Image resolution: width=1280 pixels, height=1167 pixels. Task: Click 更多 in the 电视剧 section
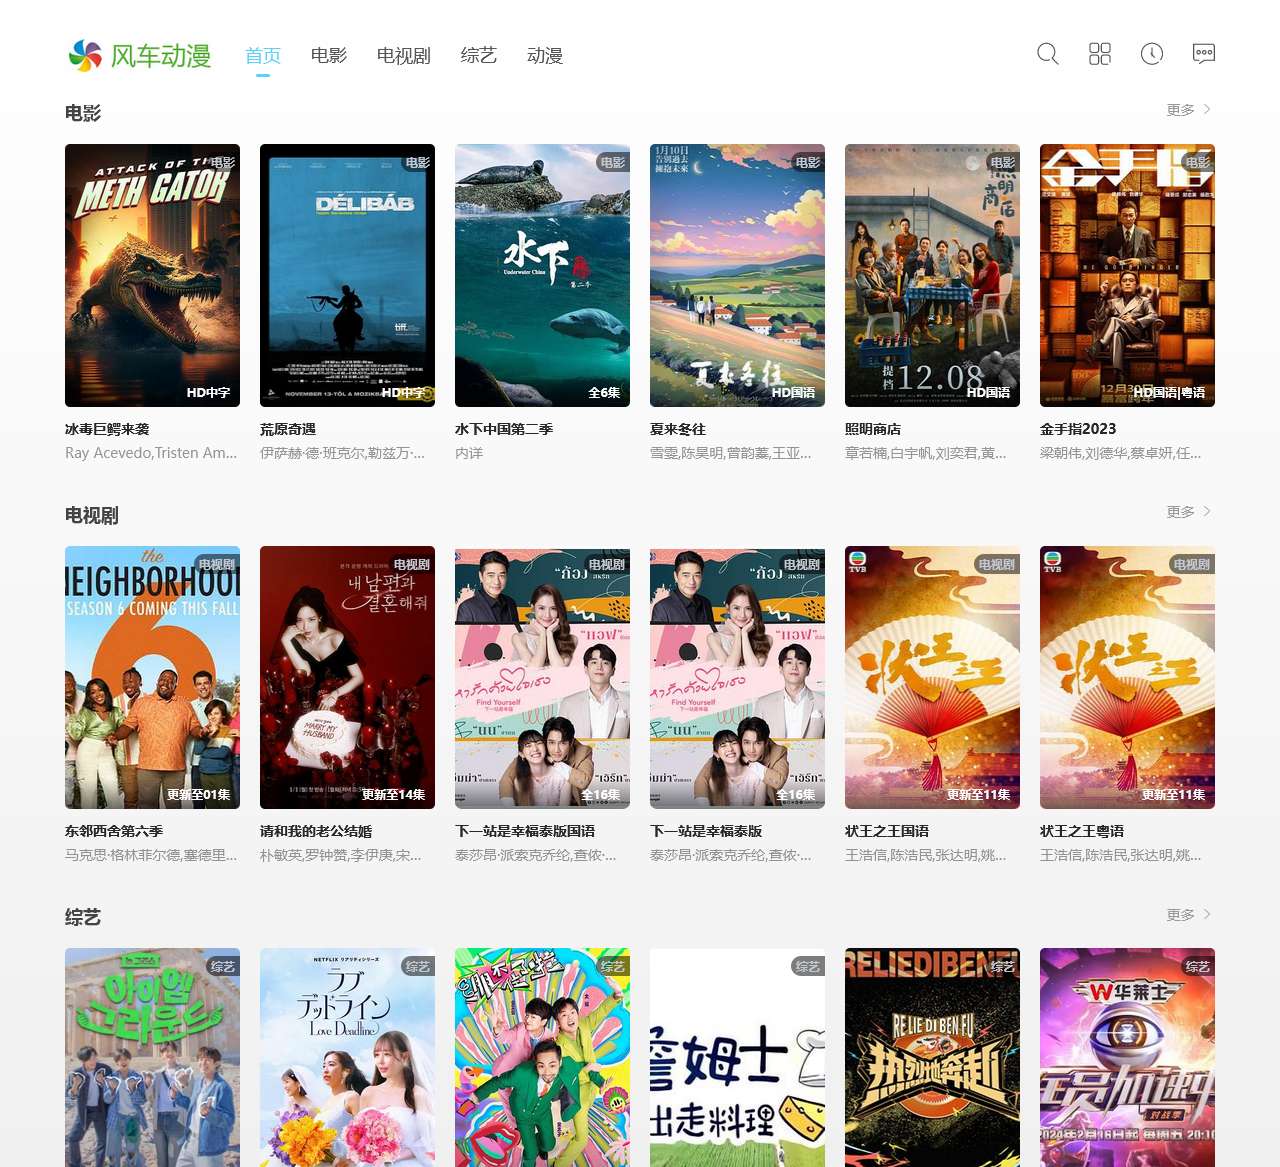1189,512
